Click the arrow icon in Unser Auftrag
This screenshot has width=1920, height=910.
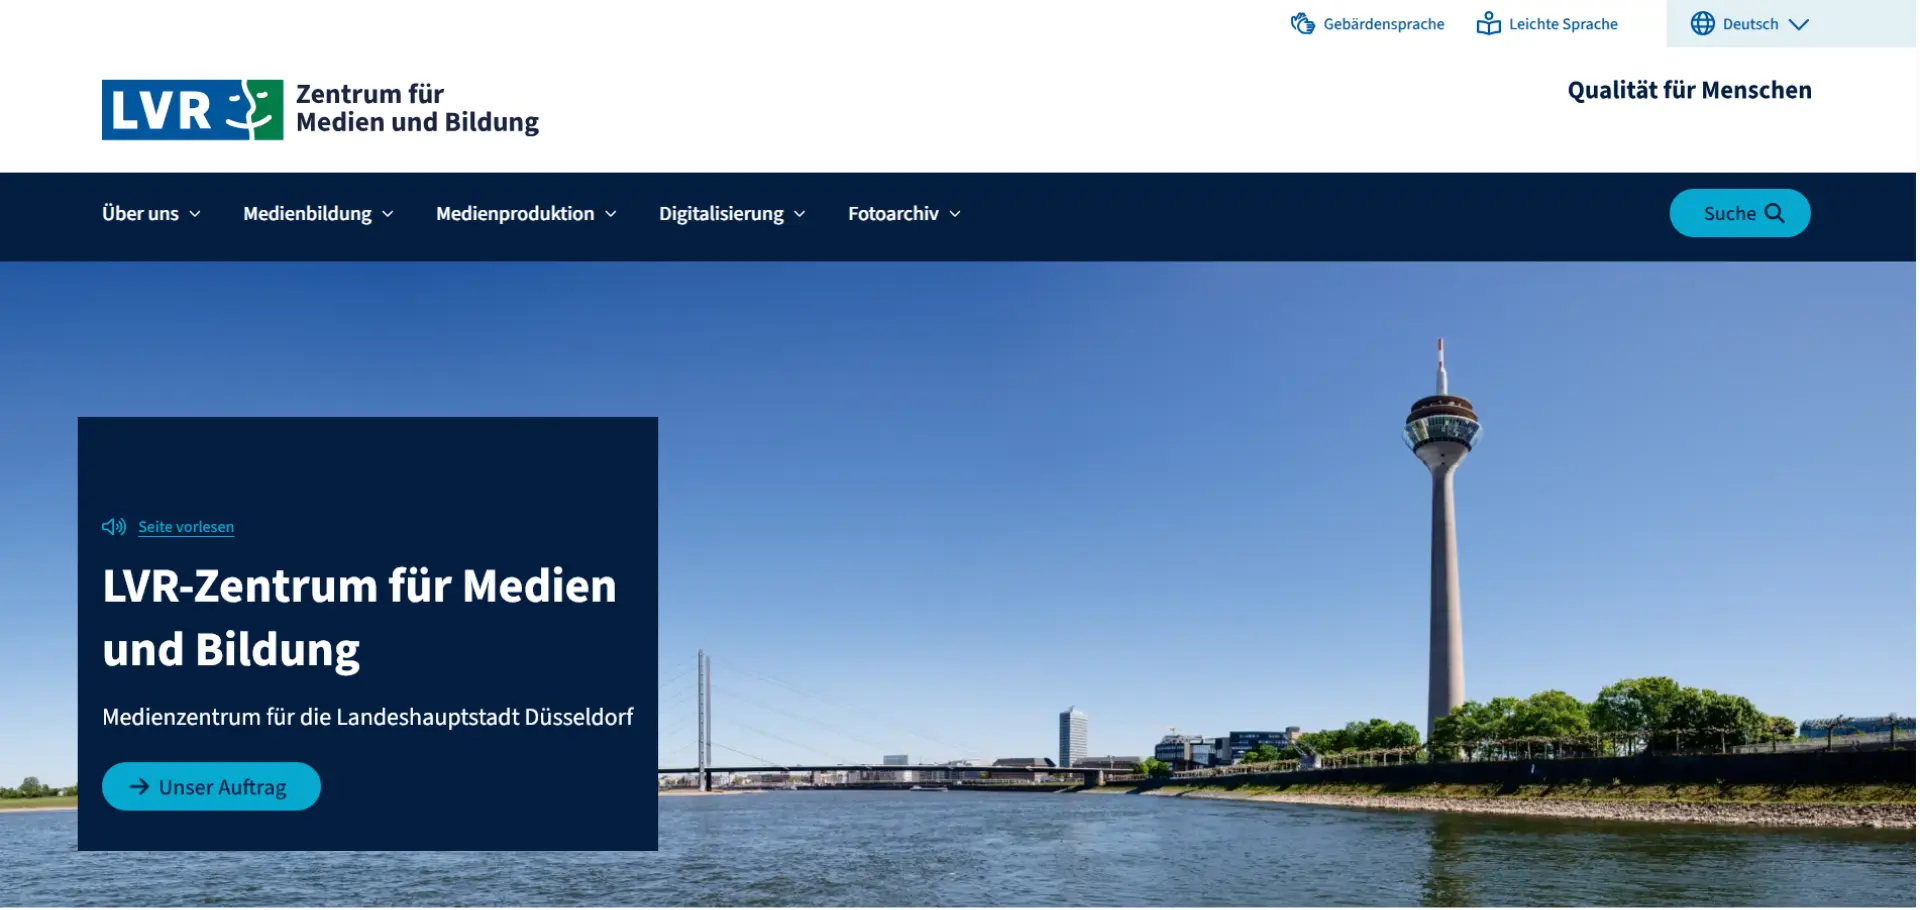point(139,787)
